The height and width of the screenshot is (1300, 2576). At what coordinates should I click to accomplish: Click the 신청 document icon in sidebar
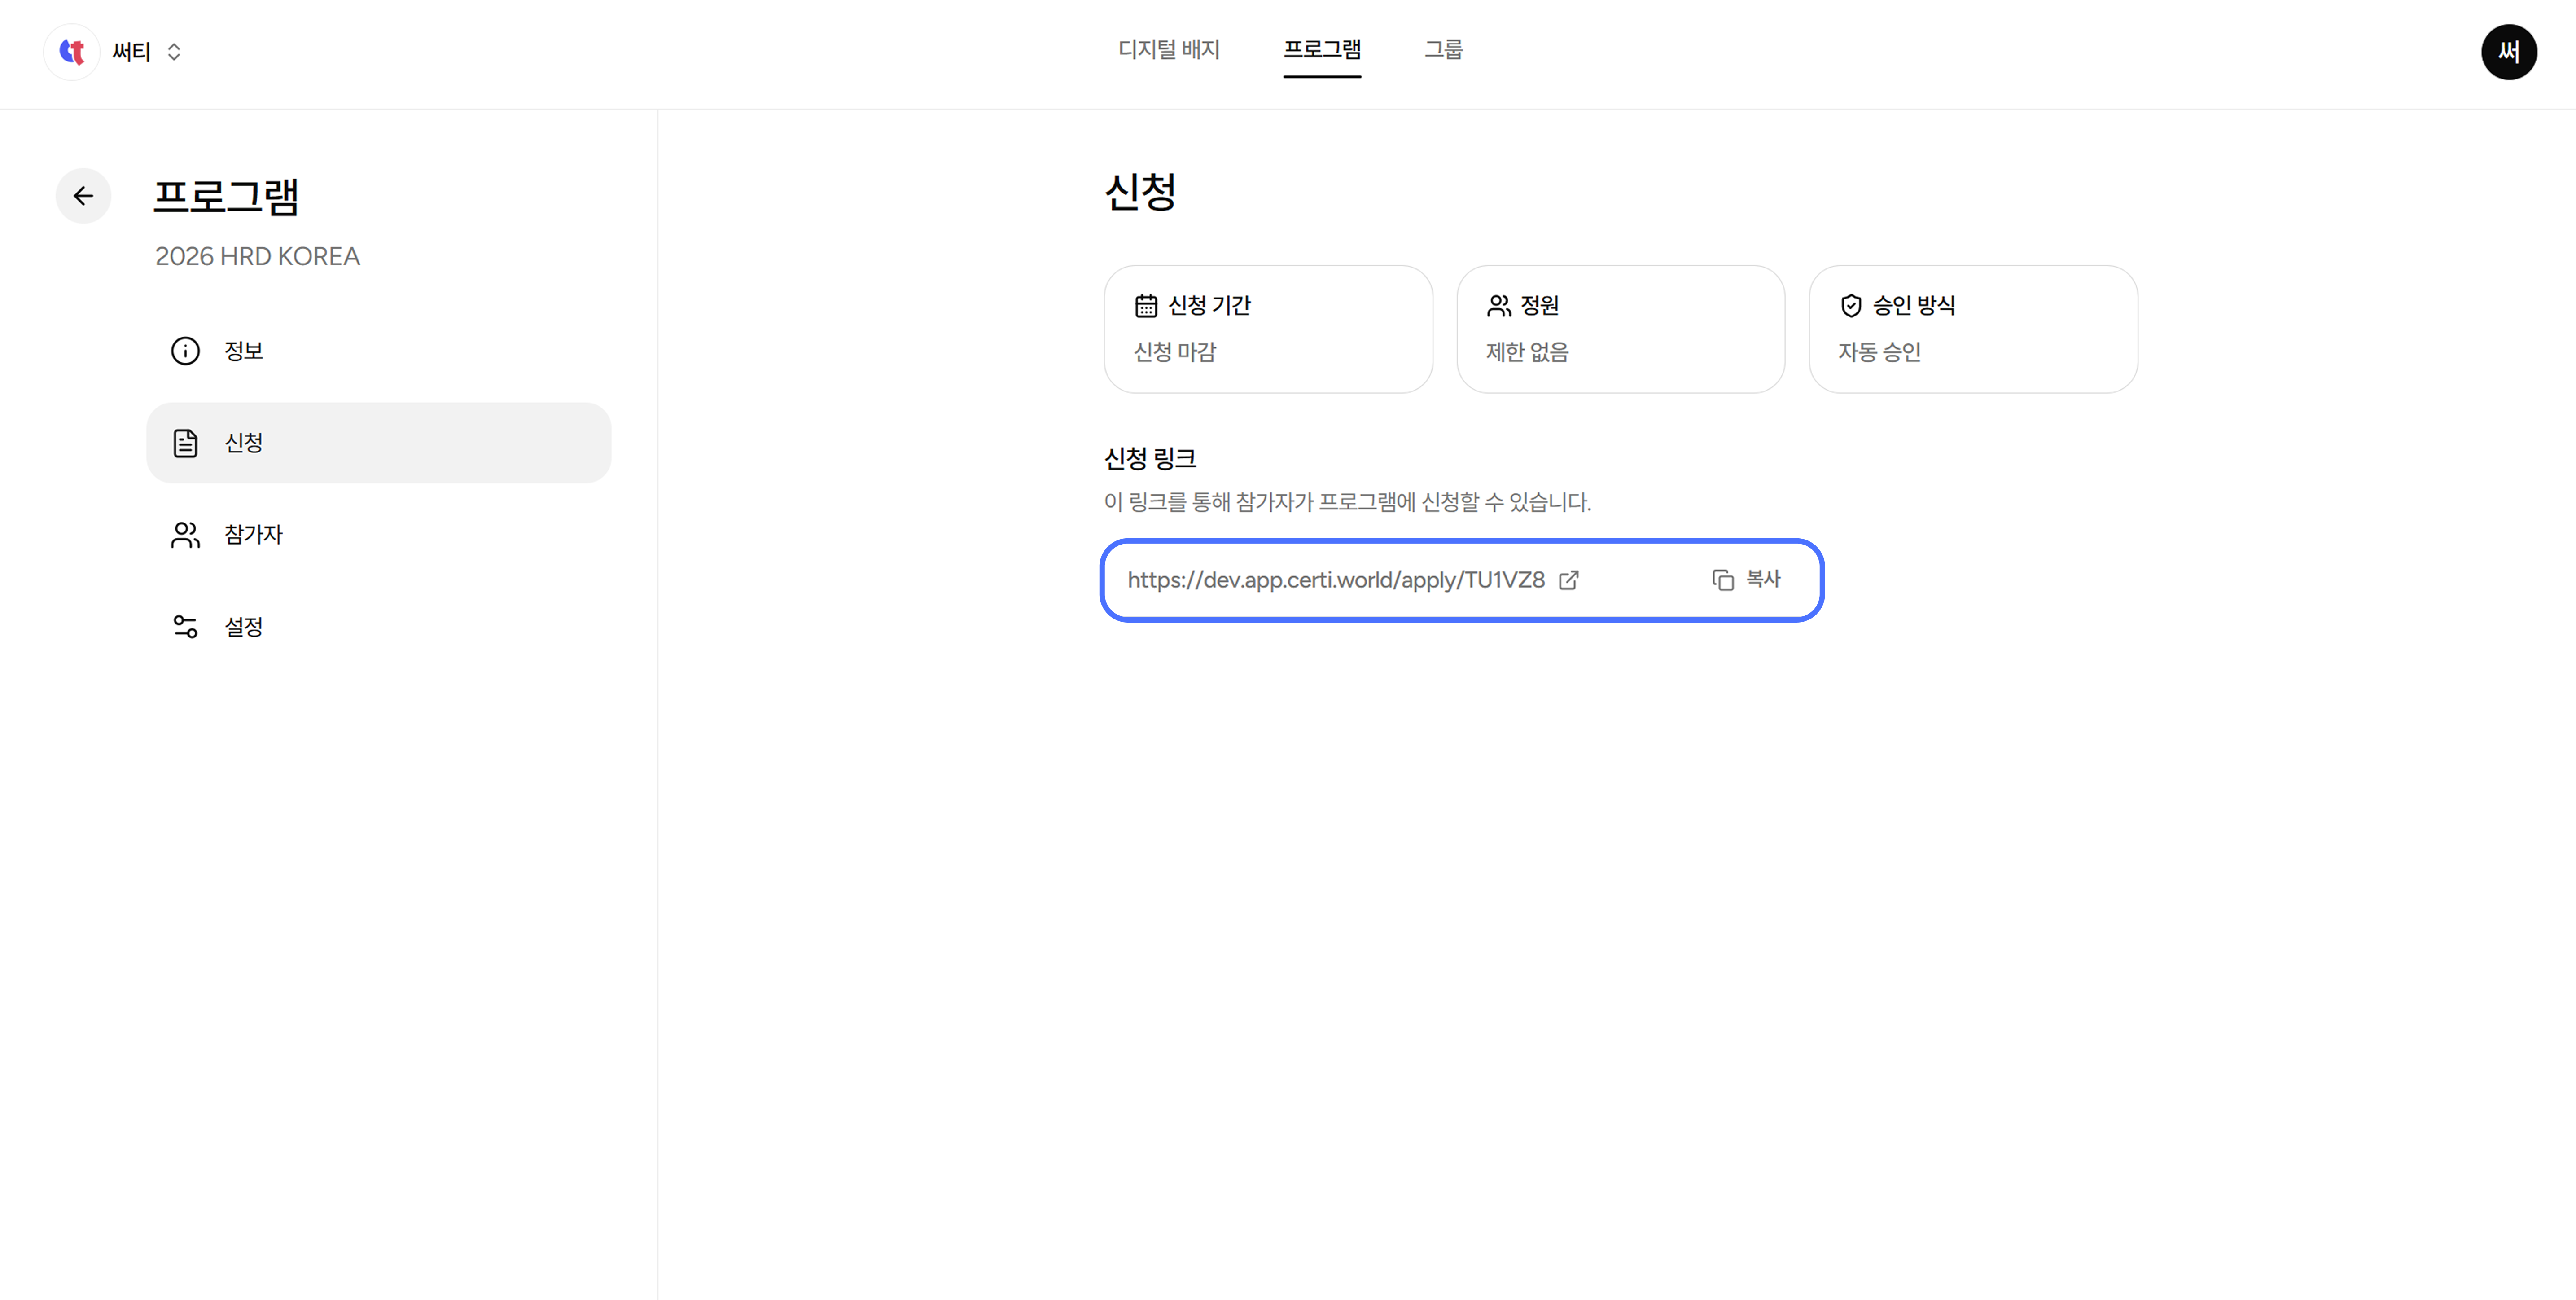185,443
